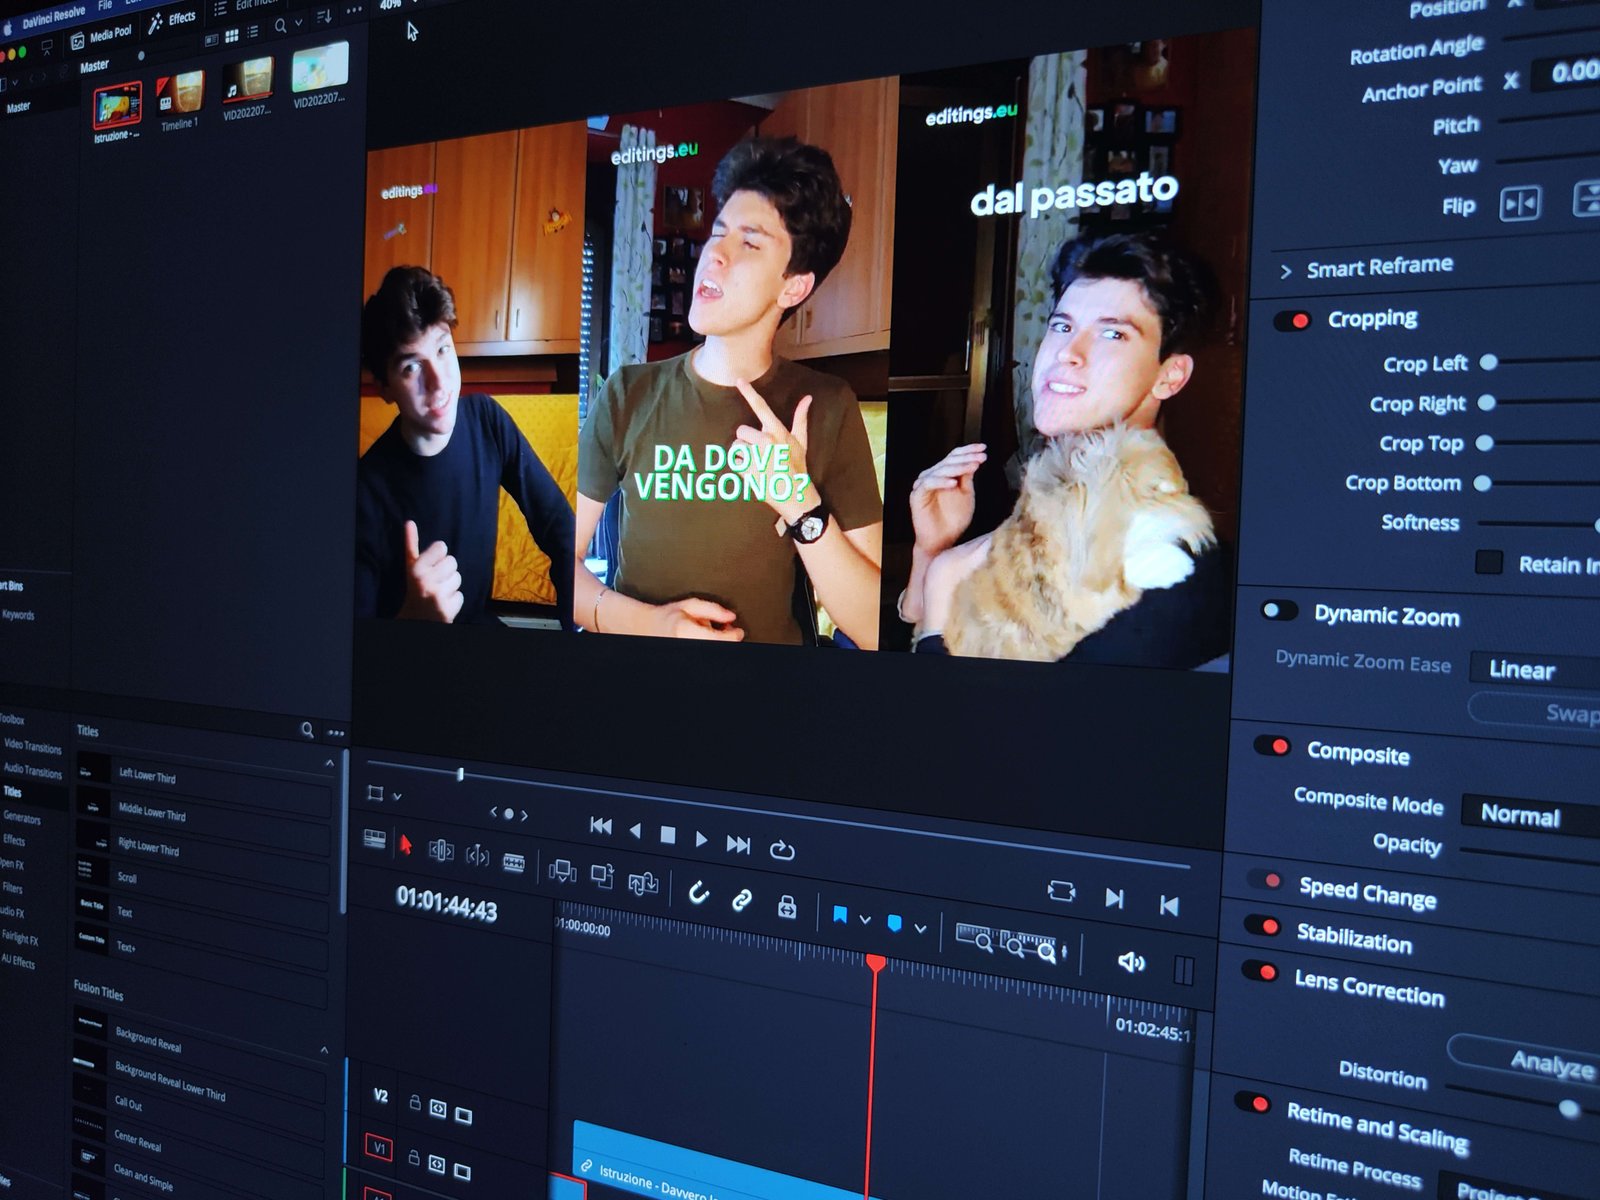The width and height of the screenshot is (1600, 1200).
Task: Pick the Blade Edit Mode tool
Action: point(514,862)
